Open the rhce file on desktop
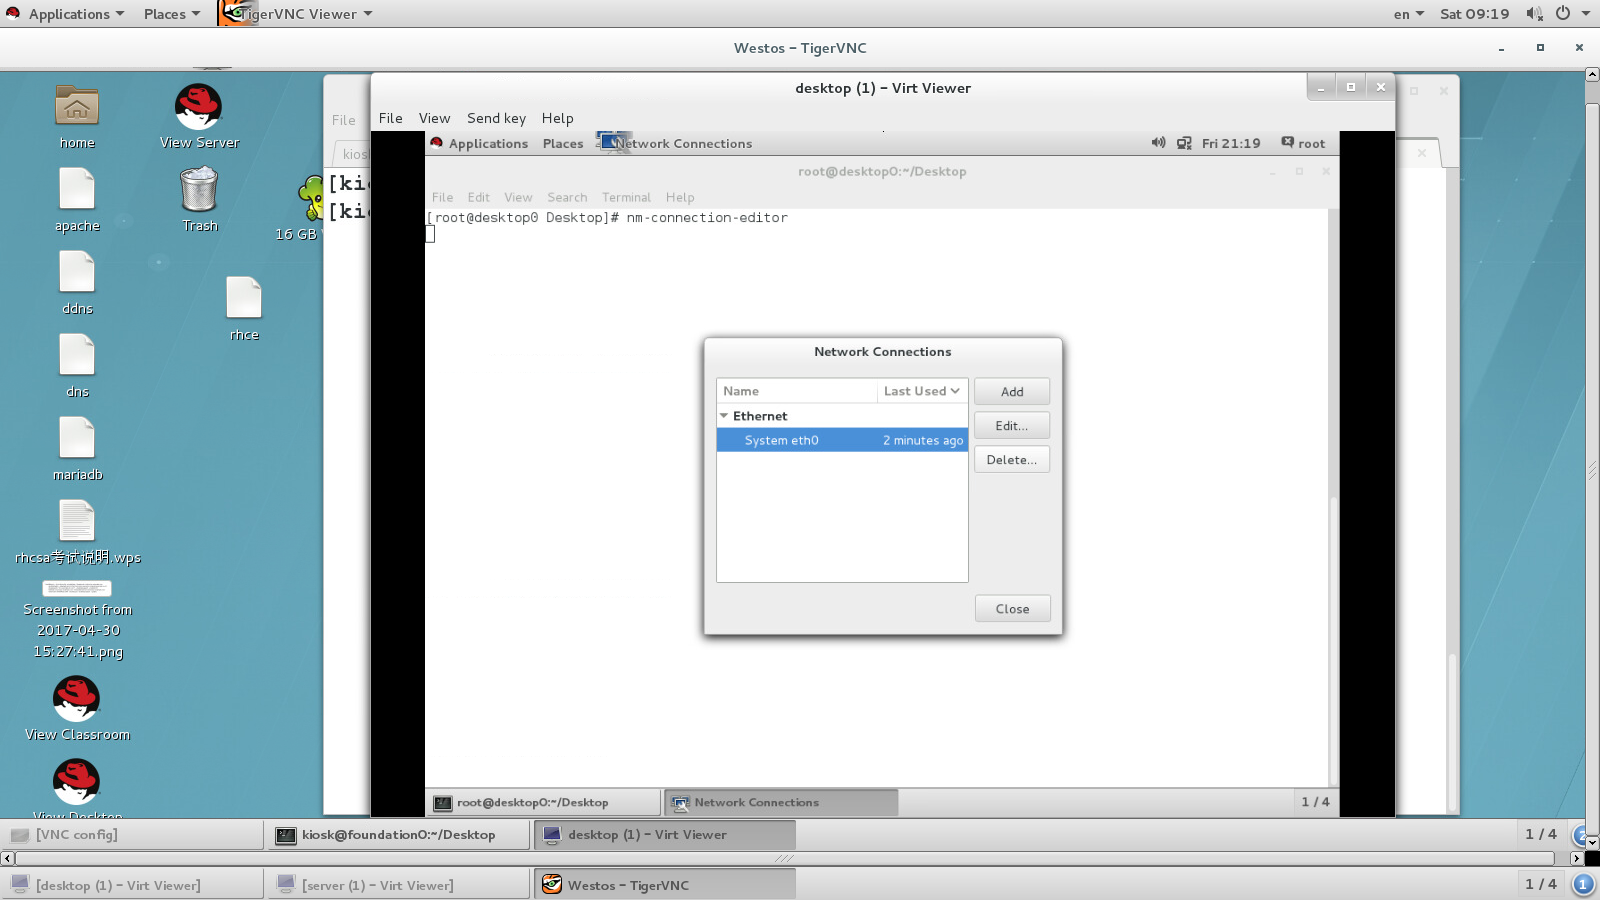This screenshot has height=900, width=1600. pyautogui.click(x=244, y=298)
